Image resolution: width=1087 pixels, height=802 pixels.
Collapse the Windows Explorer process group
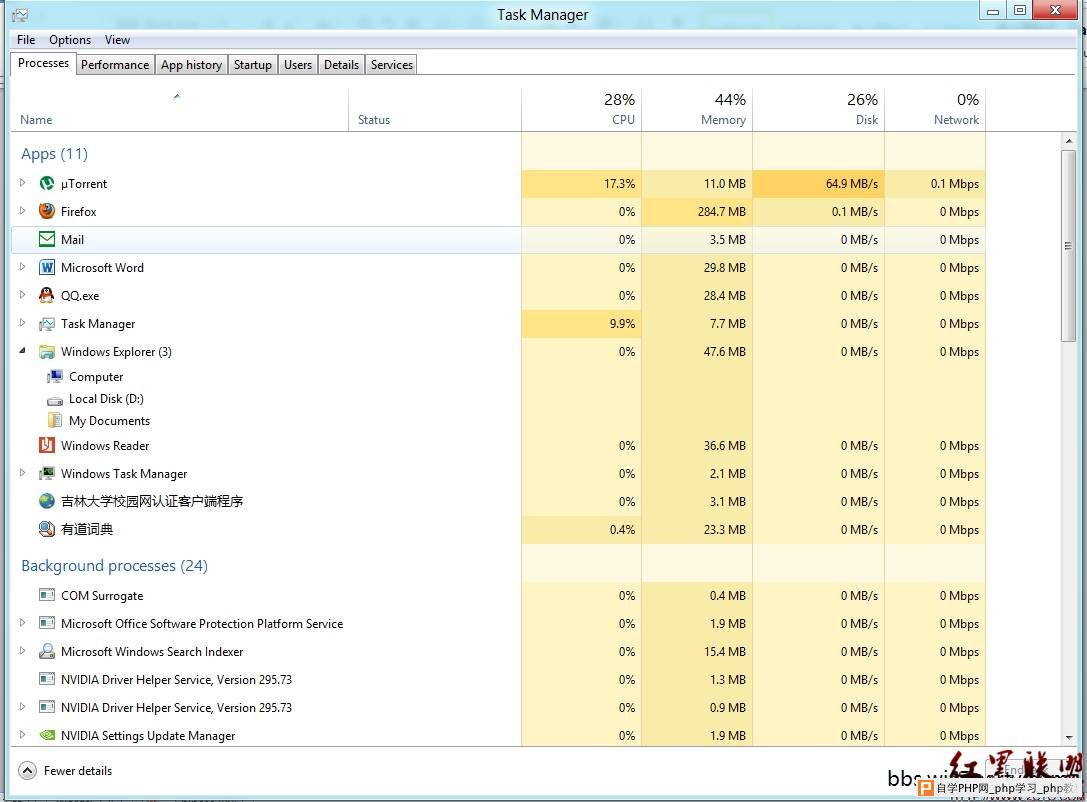[23, 352]
